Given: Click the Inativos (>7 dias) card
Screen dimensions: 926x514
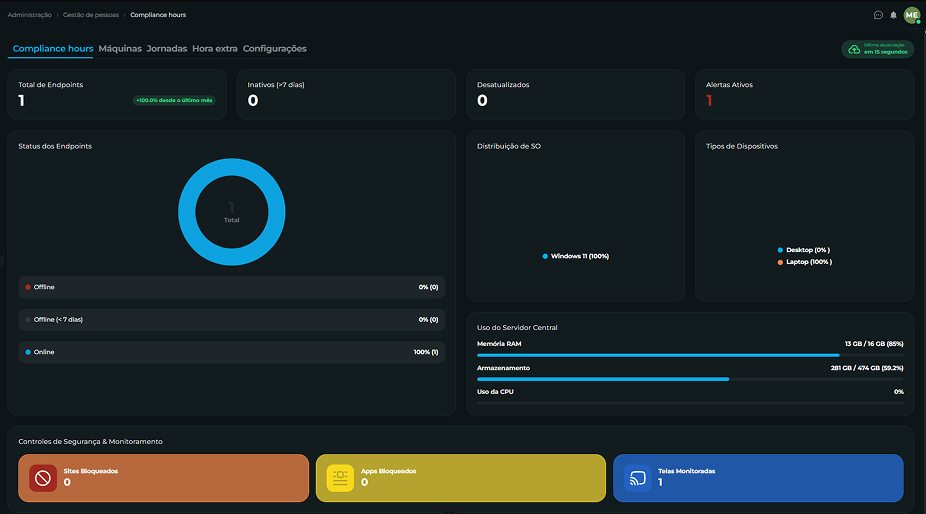Looking at the screenshot, I should 346,95.
